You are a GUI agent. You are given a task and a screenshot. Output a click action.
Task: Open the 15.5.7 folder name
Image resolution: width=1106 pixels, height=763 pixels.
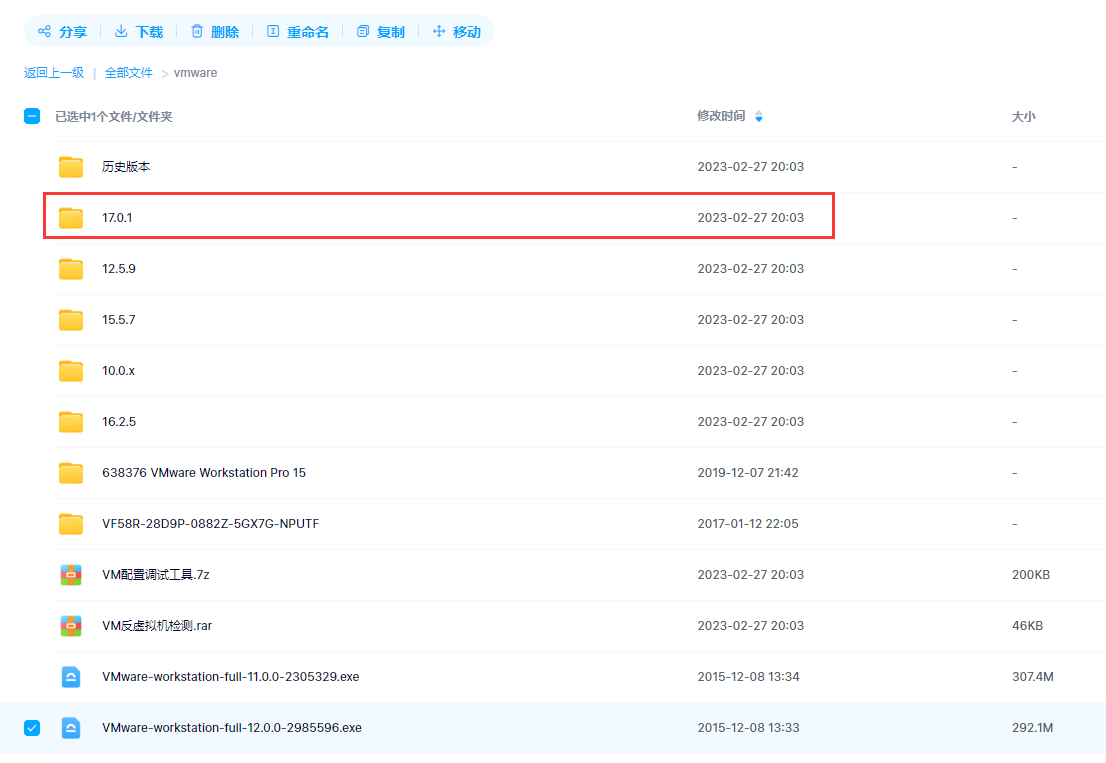(118, 319)
